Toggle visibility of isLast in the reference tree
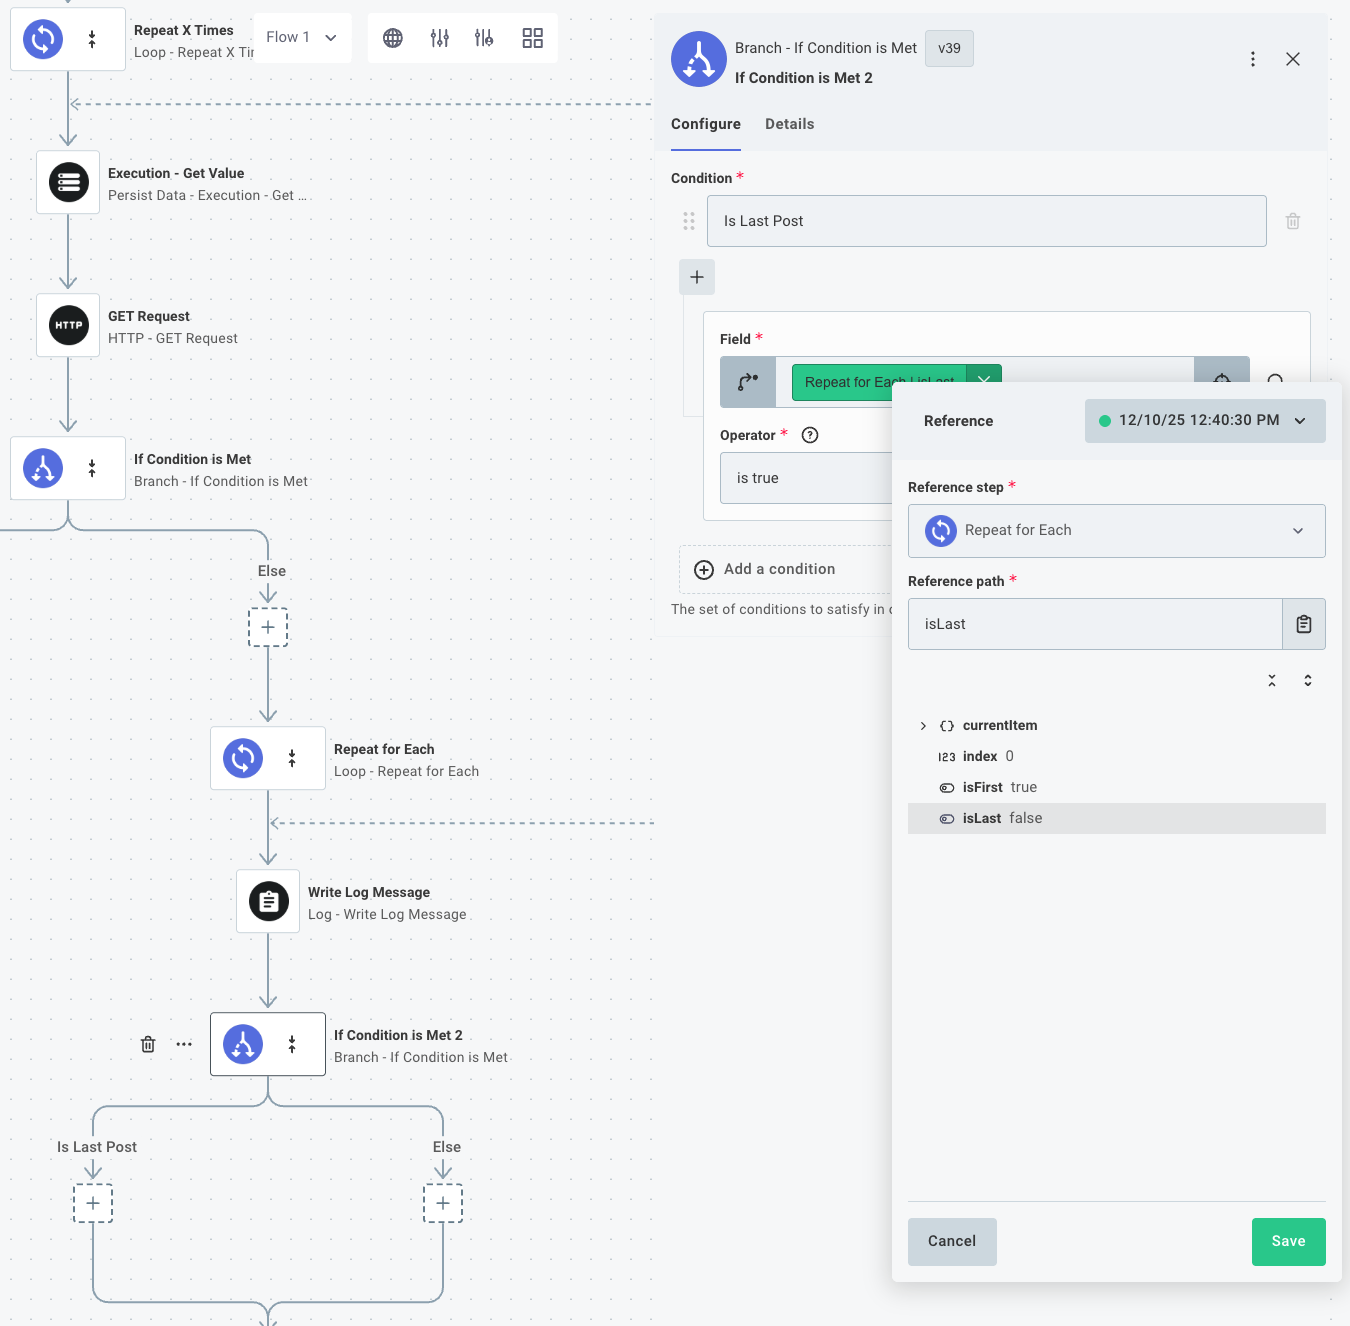Viewport: 1350px width, 1326px height. pyautogui.click(x=947, y=818)
